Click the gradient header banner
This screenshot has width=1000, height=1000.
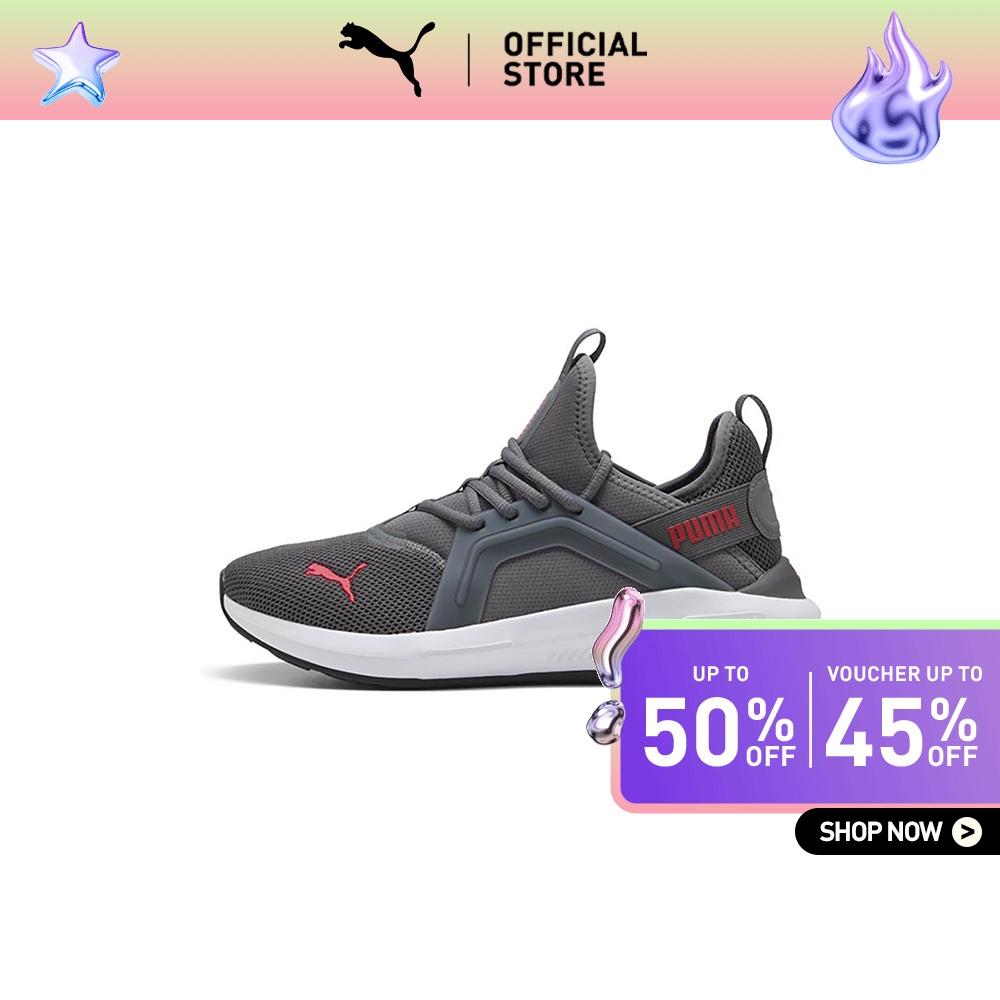[500, 60]
